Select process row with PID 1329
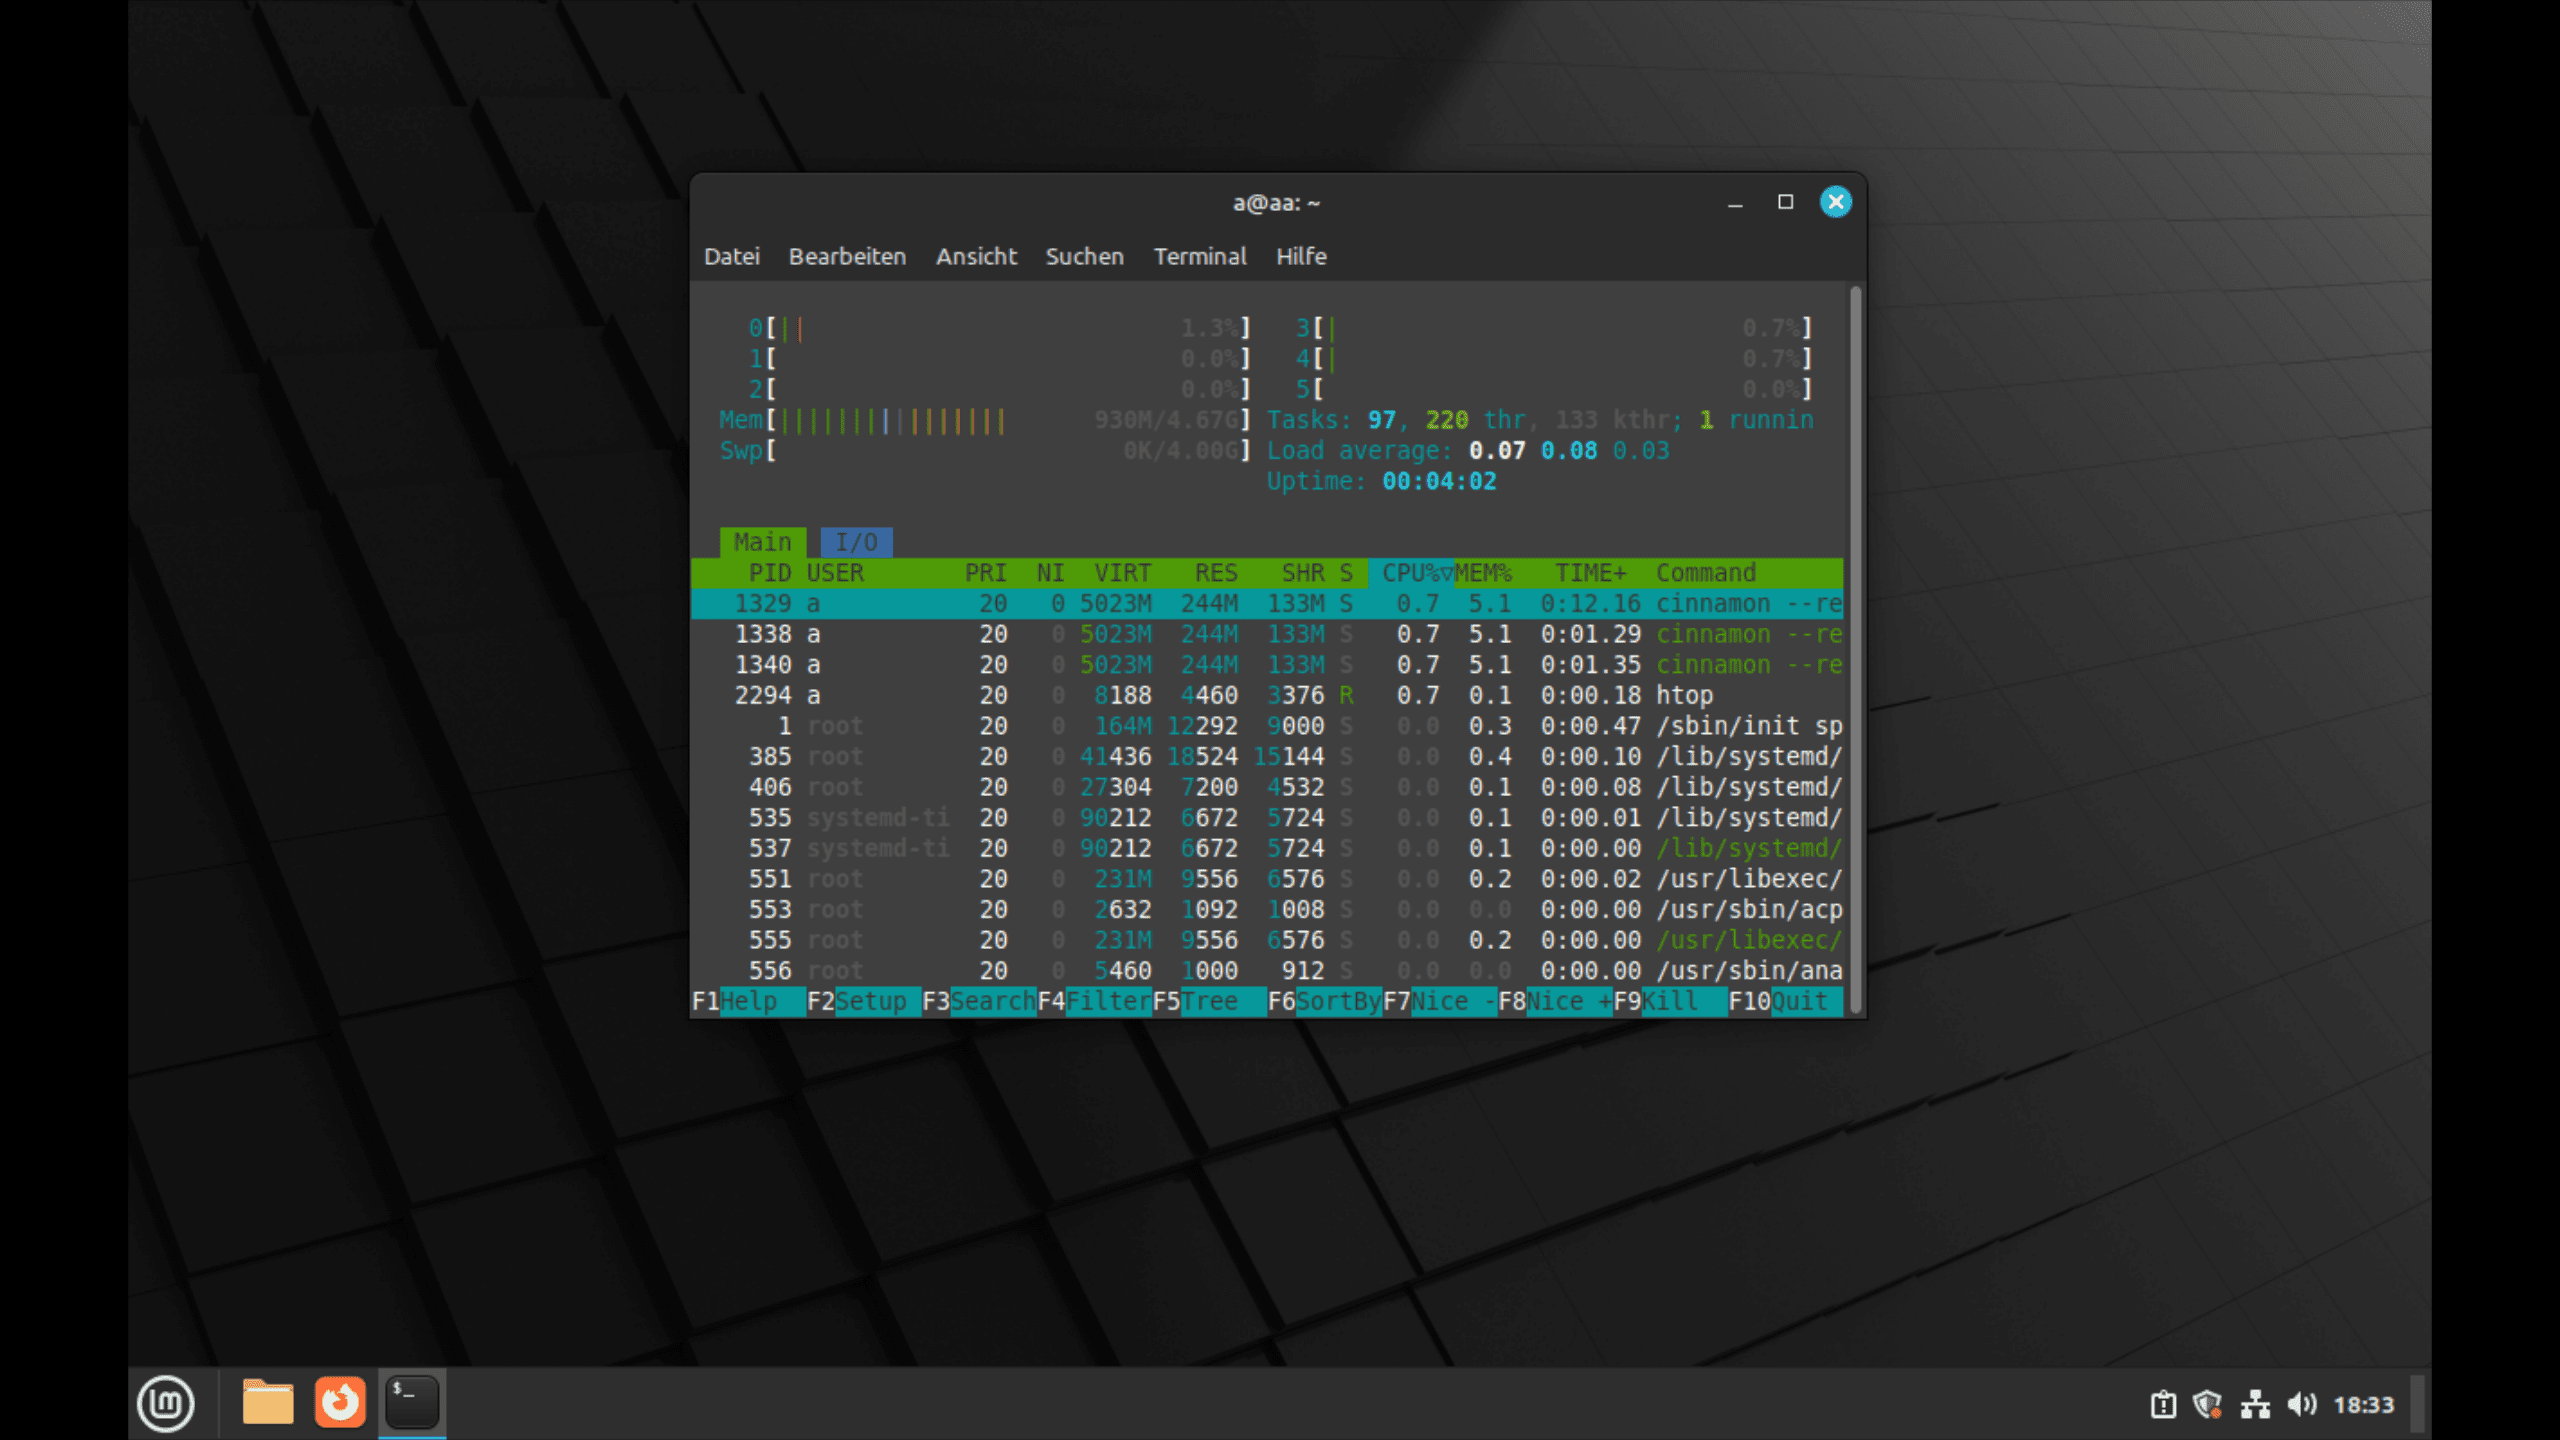This screenshot has height=1440, width=2560. click(1267, 604)
